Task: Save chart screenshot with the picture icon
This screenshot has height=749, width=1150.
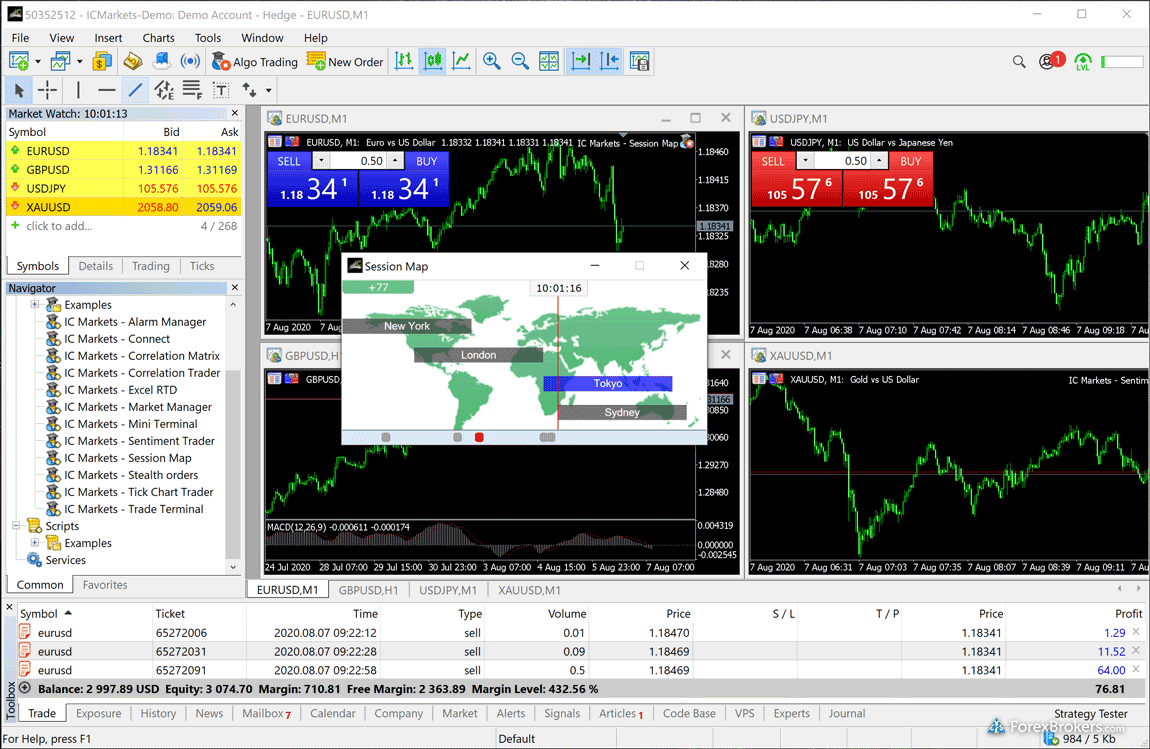Action: pyautogui.click(x=640, y=62)
